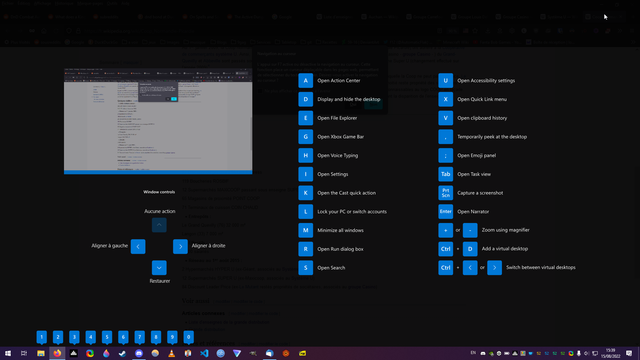The width and height of the screenshot is (640, 360).
Task: Click the semicolon key tile for Emoji panel
Action: coord(445,156)
